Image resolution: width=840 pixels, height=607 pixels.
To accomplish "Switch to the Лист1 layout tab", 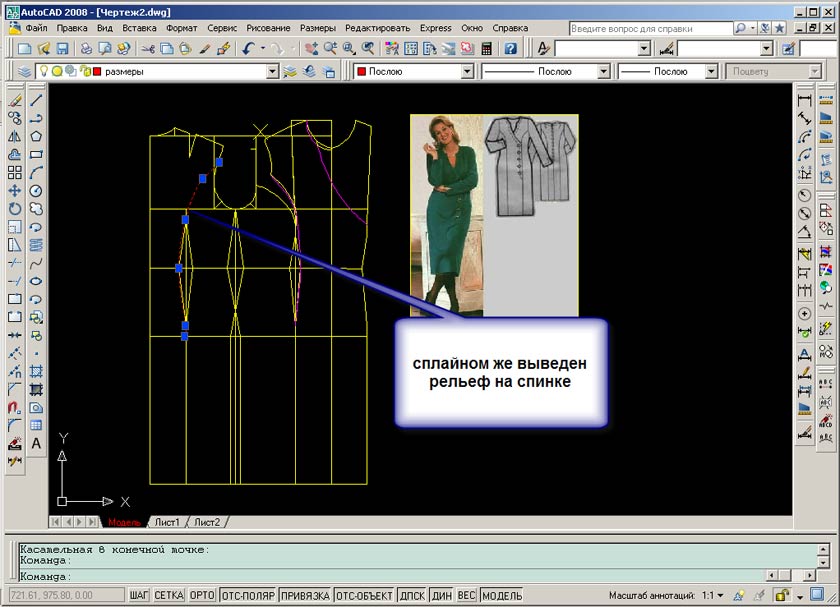I will point(167,522).
